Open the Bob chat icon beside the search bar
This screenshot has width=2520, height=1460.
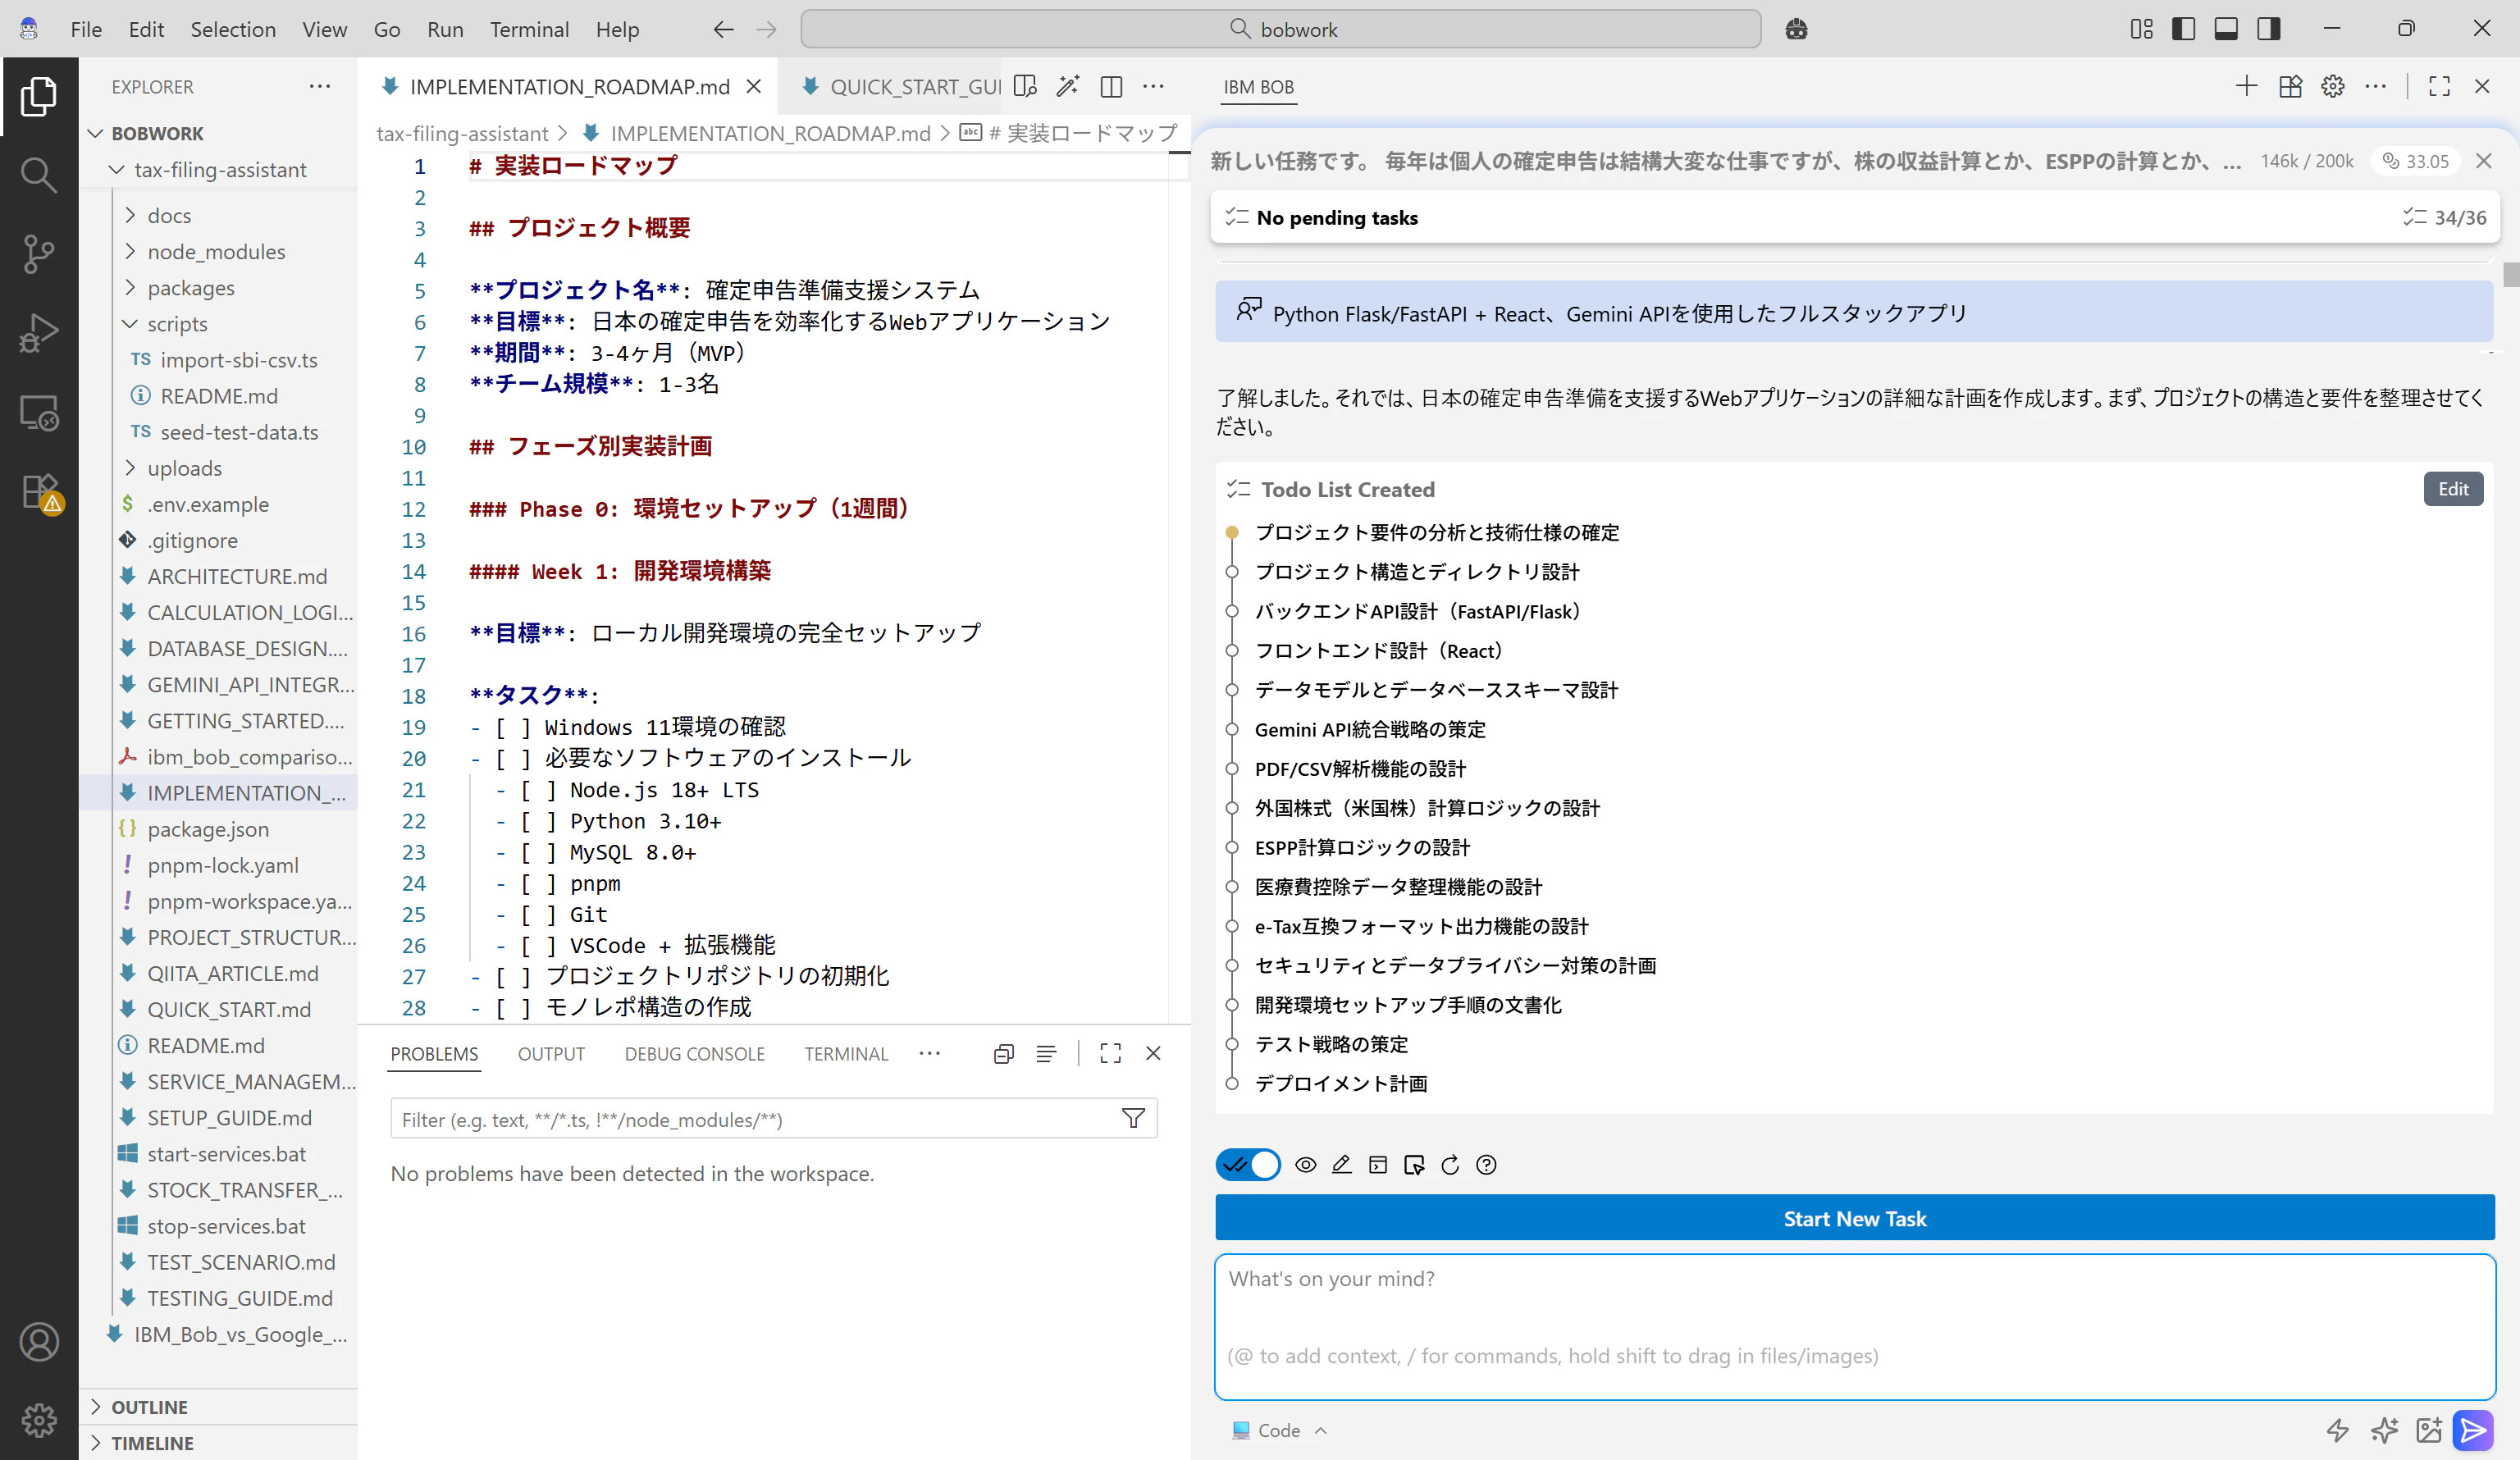(x=1796, y=29)
